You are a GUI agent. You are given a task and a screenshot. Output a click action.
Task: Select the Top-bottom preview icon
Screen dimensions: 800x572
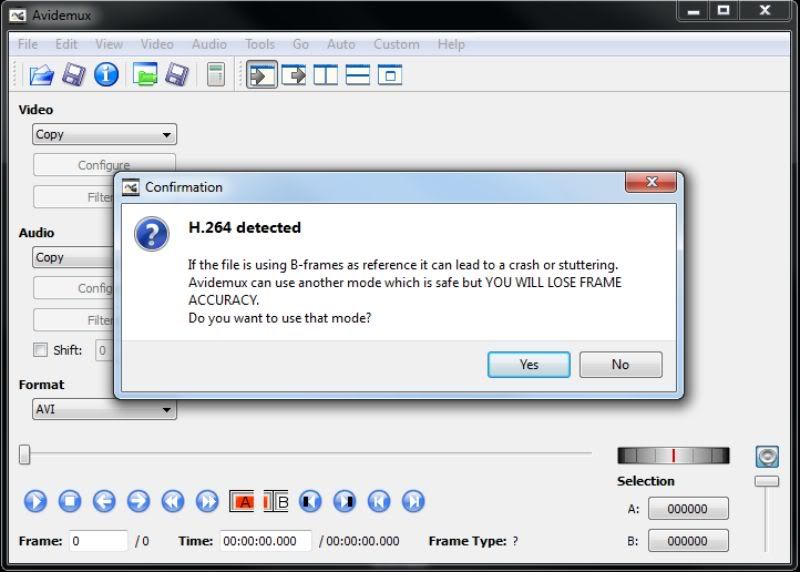(x=358, y=75)
